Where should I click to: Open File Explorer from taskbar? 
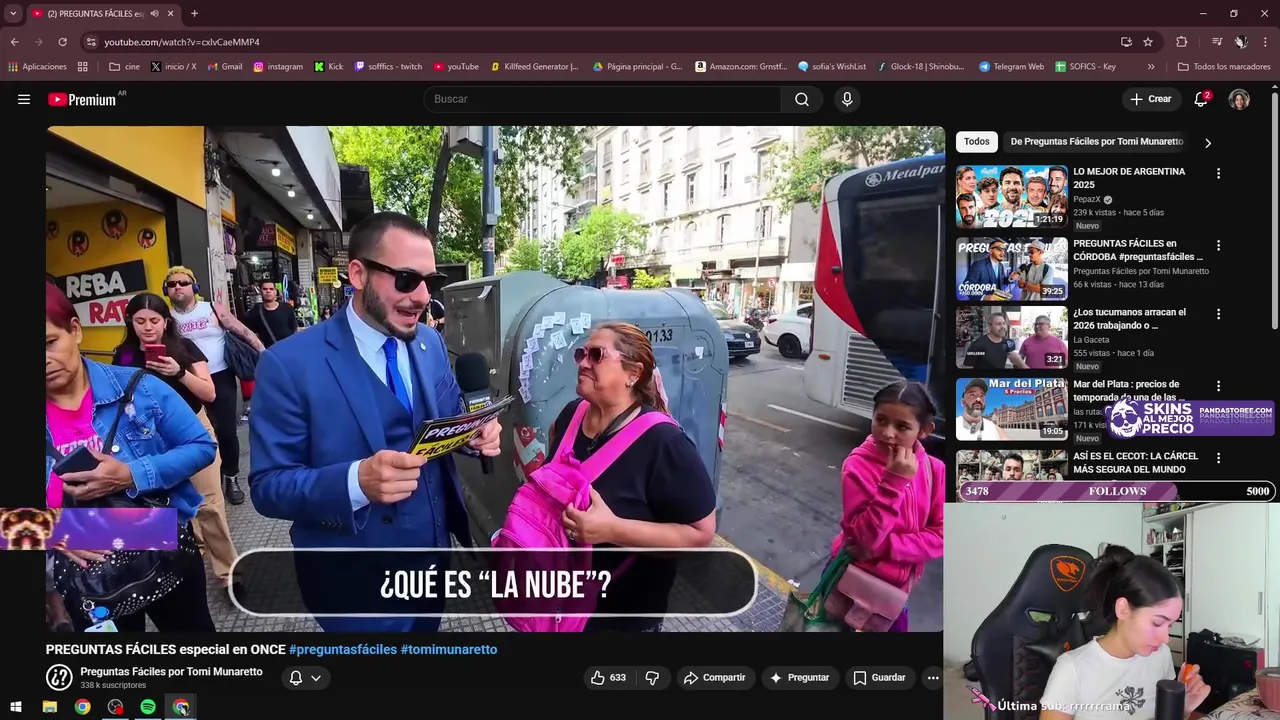[x=50, y=707]
